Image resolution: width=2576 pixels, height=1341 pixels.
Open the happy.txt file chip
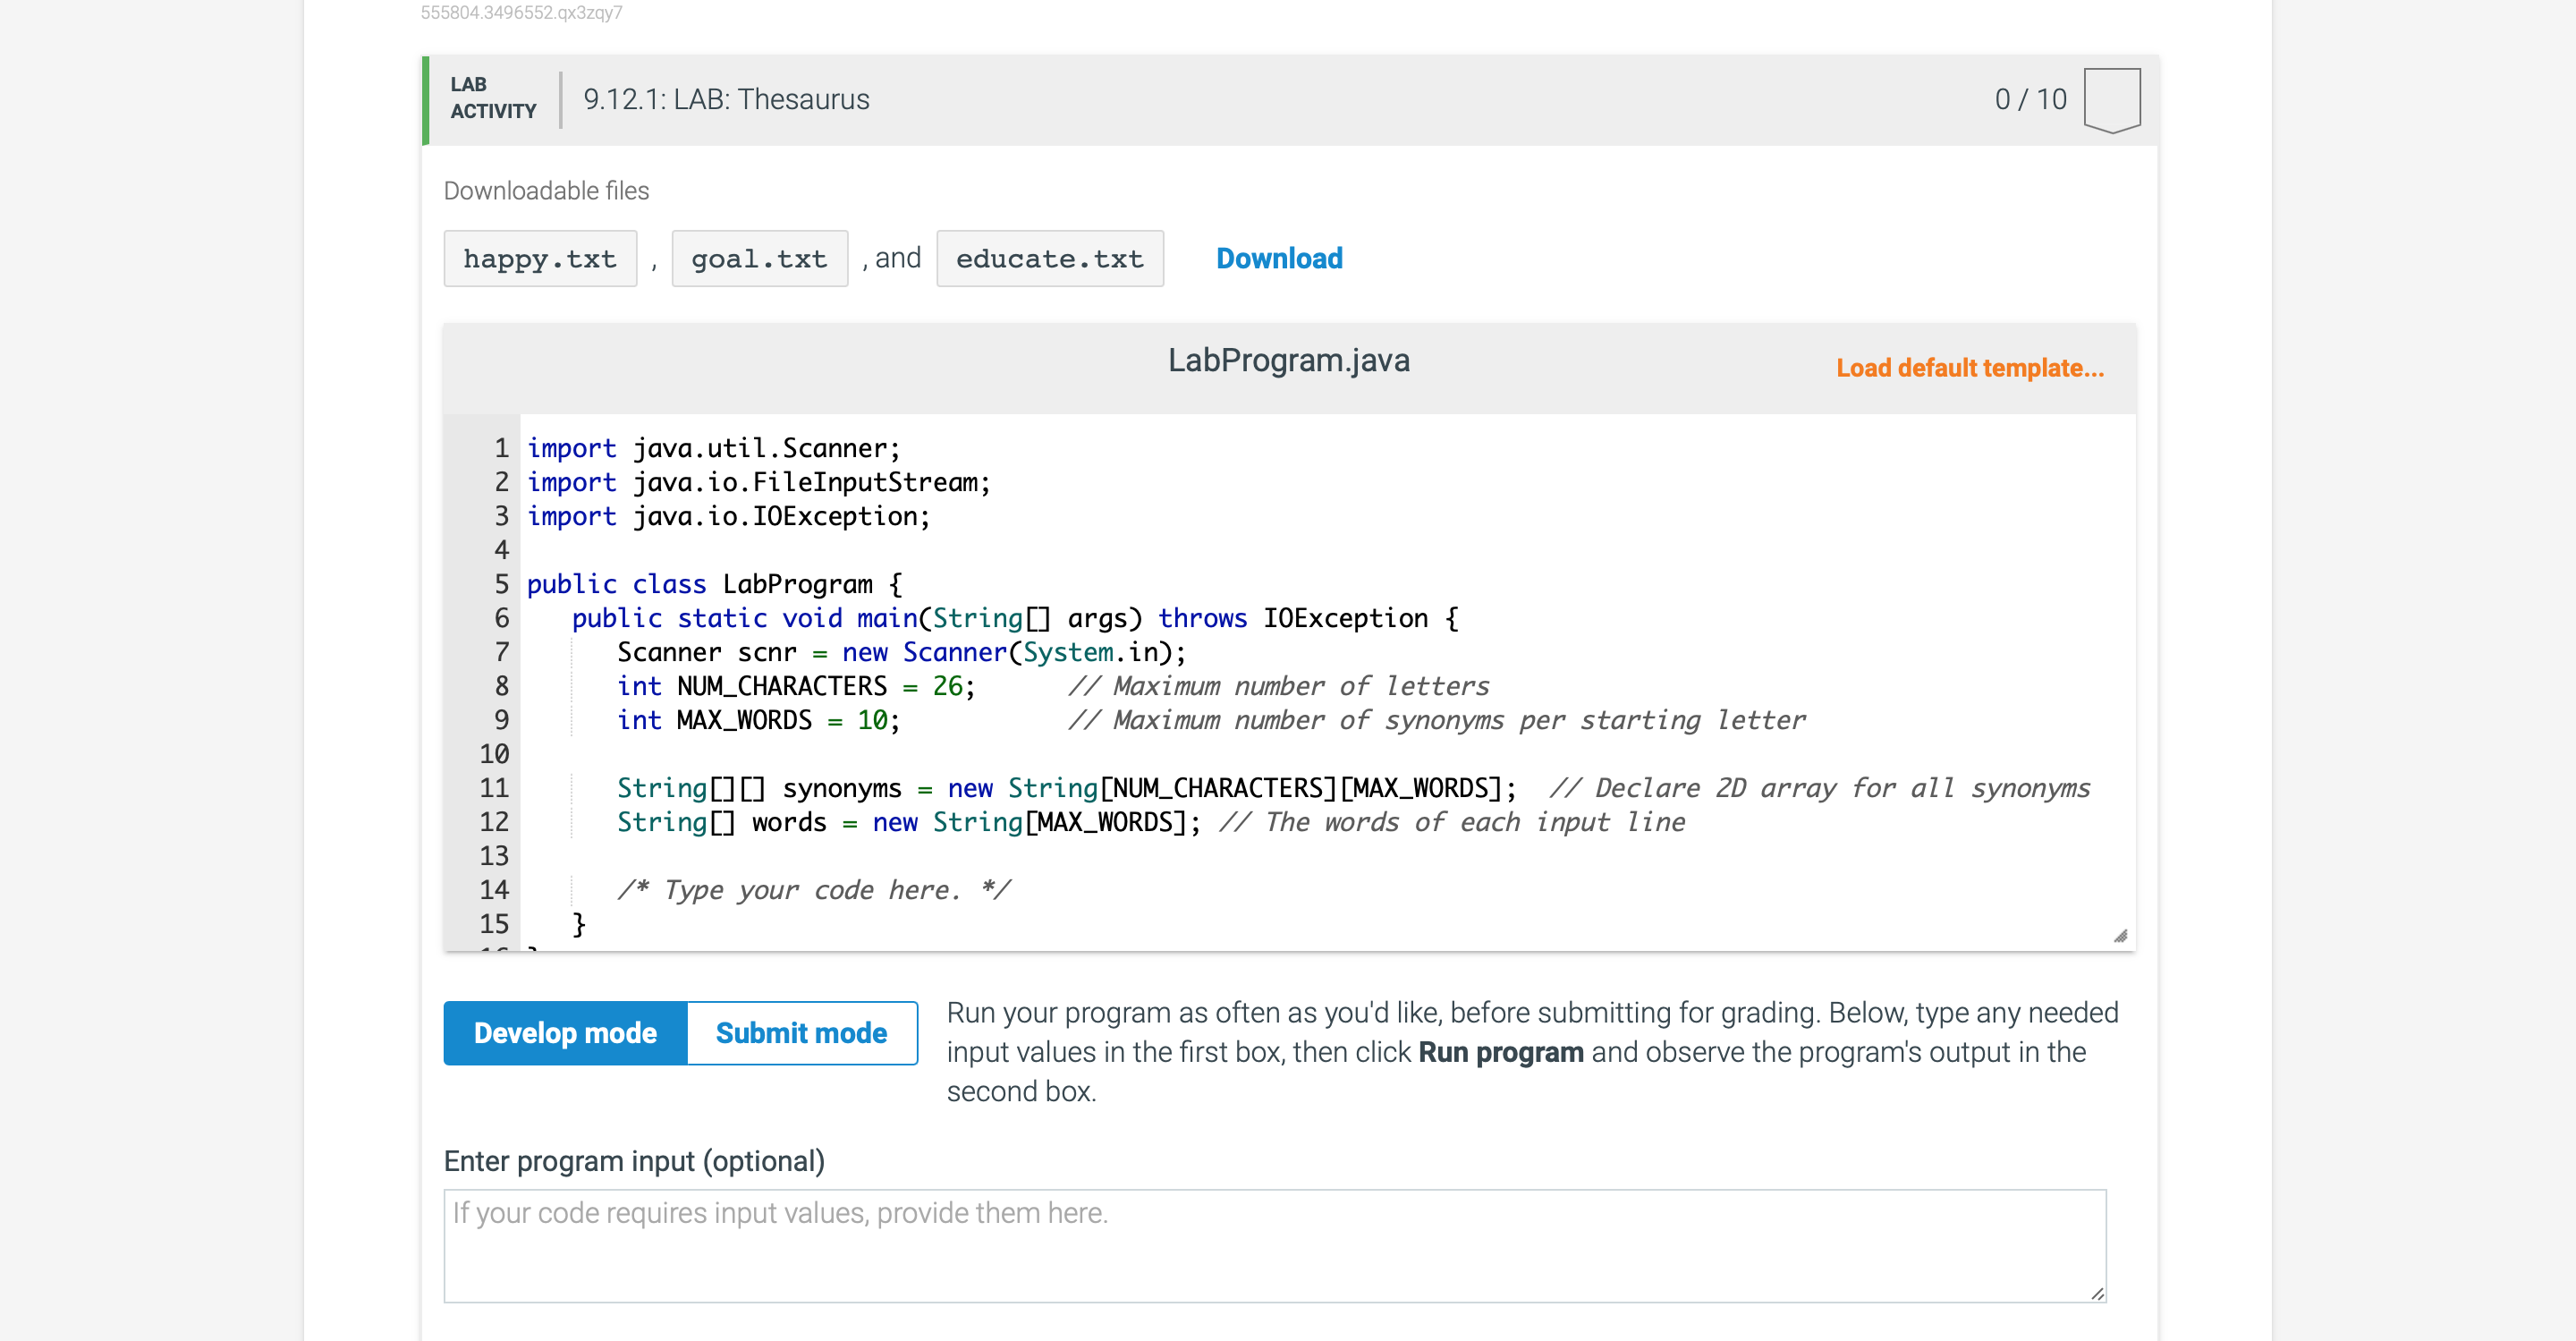point(540,258)
